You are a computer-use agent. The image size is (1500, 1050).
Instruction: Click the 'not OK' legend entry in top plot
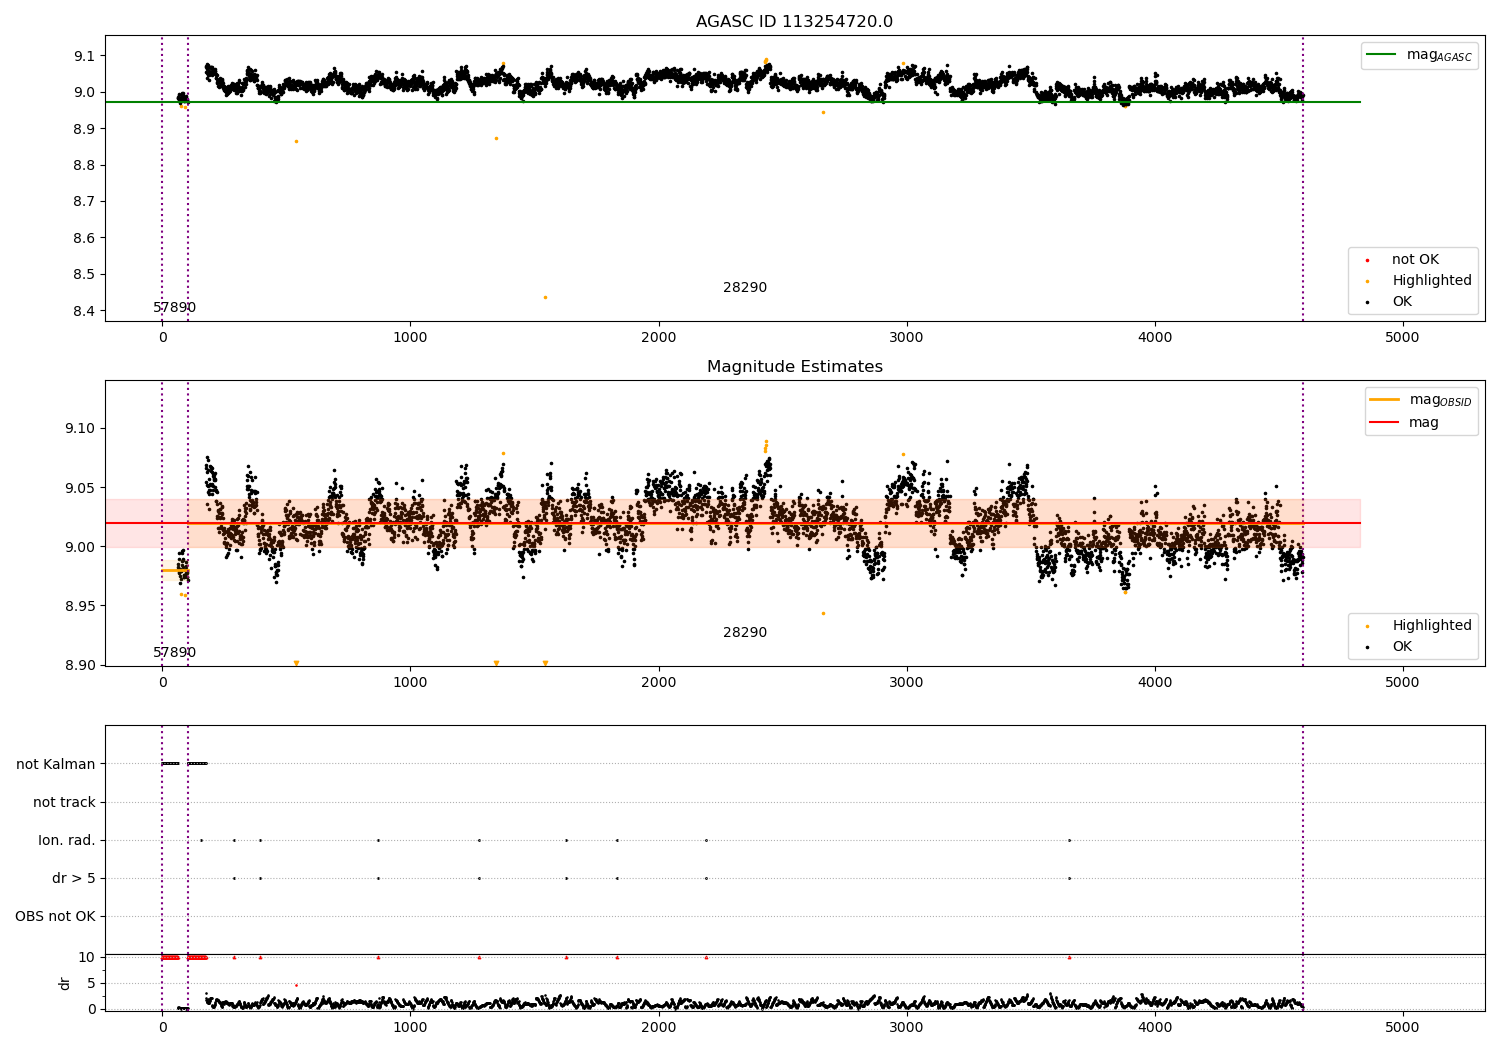(x=1415, y=260)
